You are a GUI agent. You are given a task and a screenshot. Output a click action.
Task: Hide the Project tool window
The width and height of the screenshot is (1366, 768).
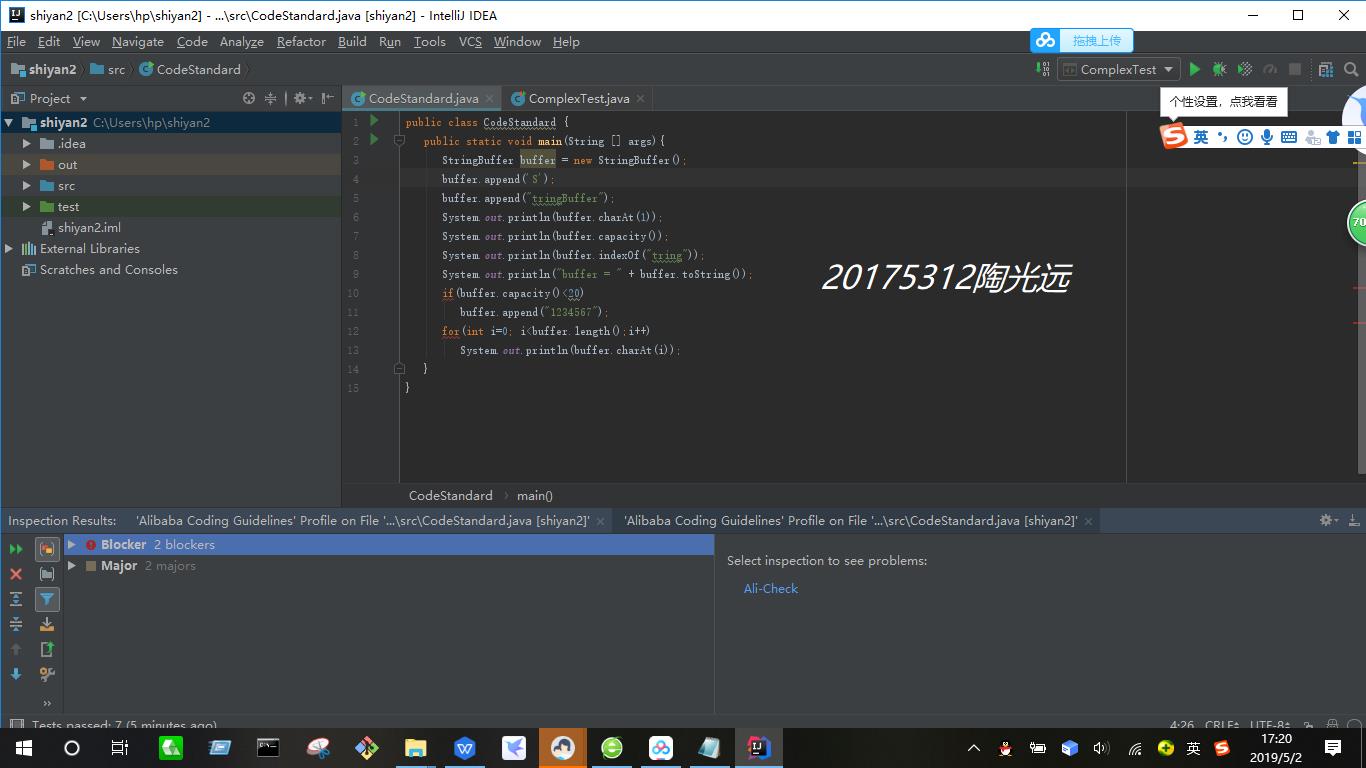point(328,98)
